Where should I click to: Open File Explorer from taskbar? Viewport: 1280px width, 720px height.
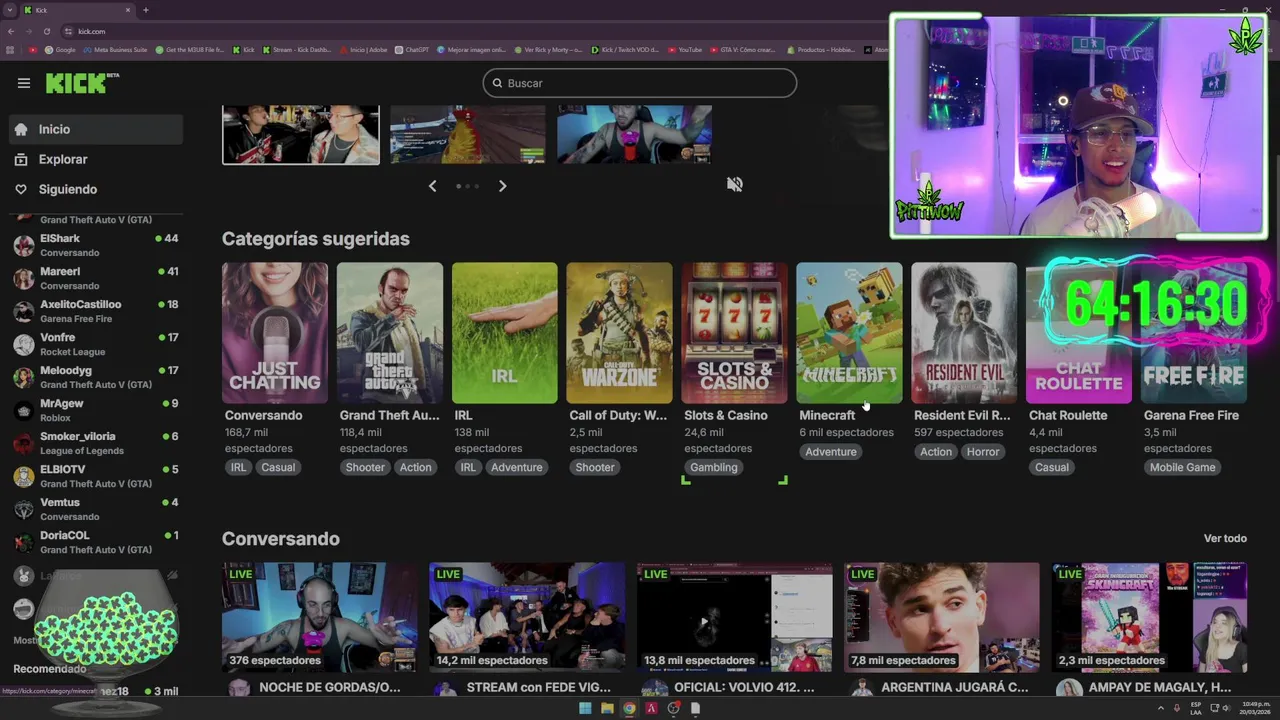(x=607, y=708)
